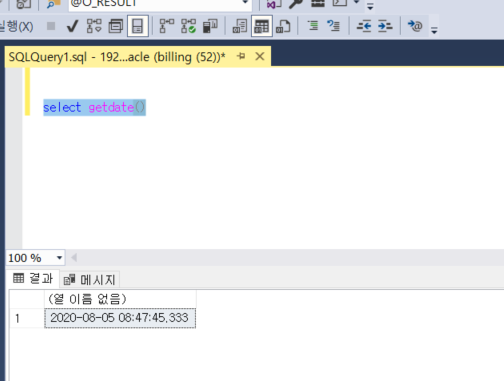Click the wrench properties icon
Viewport: 504px width, 381px height.
(295, 3)
